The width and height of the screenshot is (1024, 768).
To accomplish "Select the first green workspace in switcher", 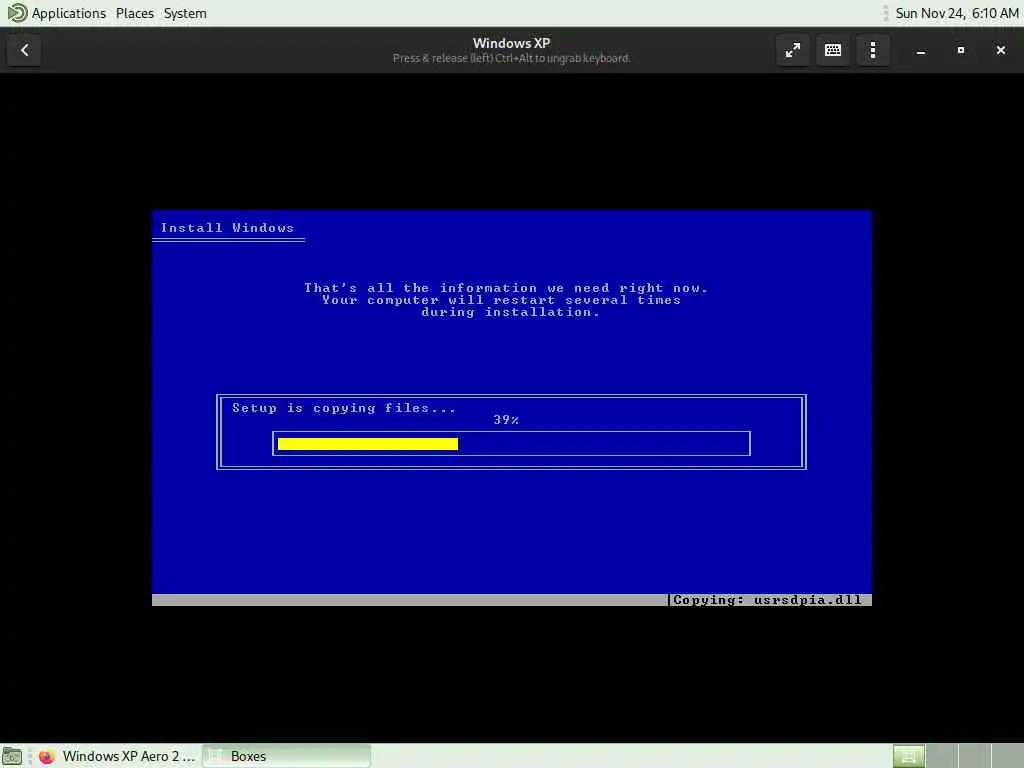I will (908, 756).
